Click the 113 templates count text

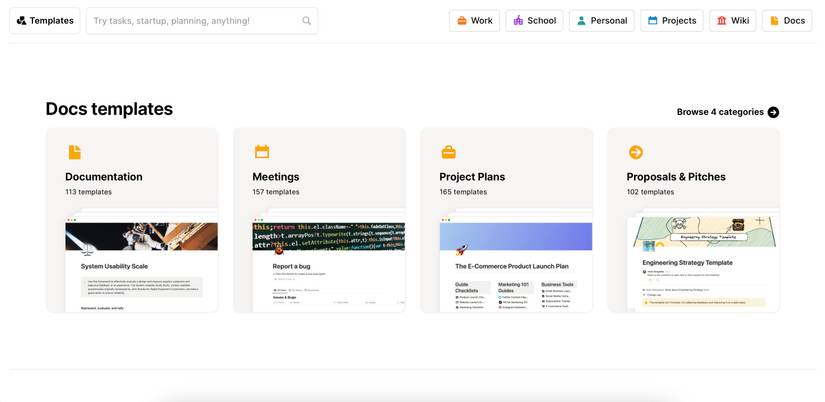coord(88,192)
